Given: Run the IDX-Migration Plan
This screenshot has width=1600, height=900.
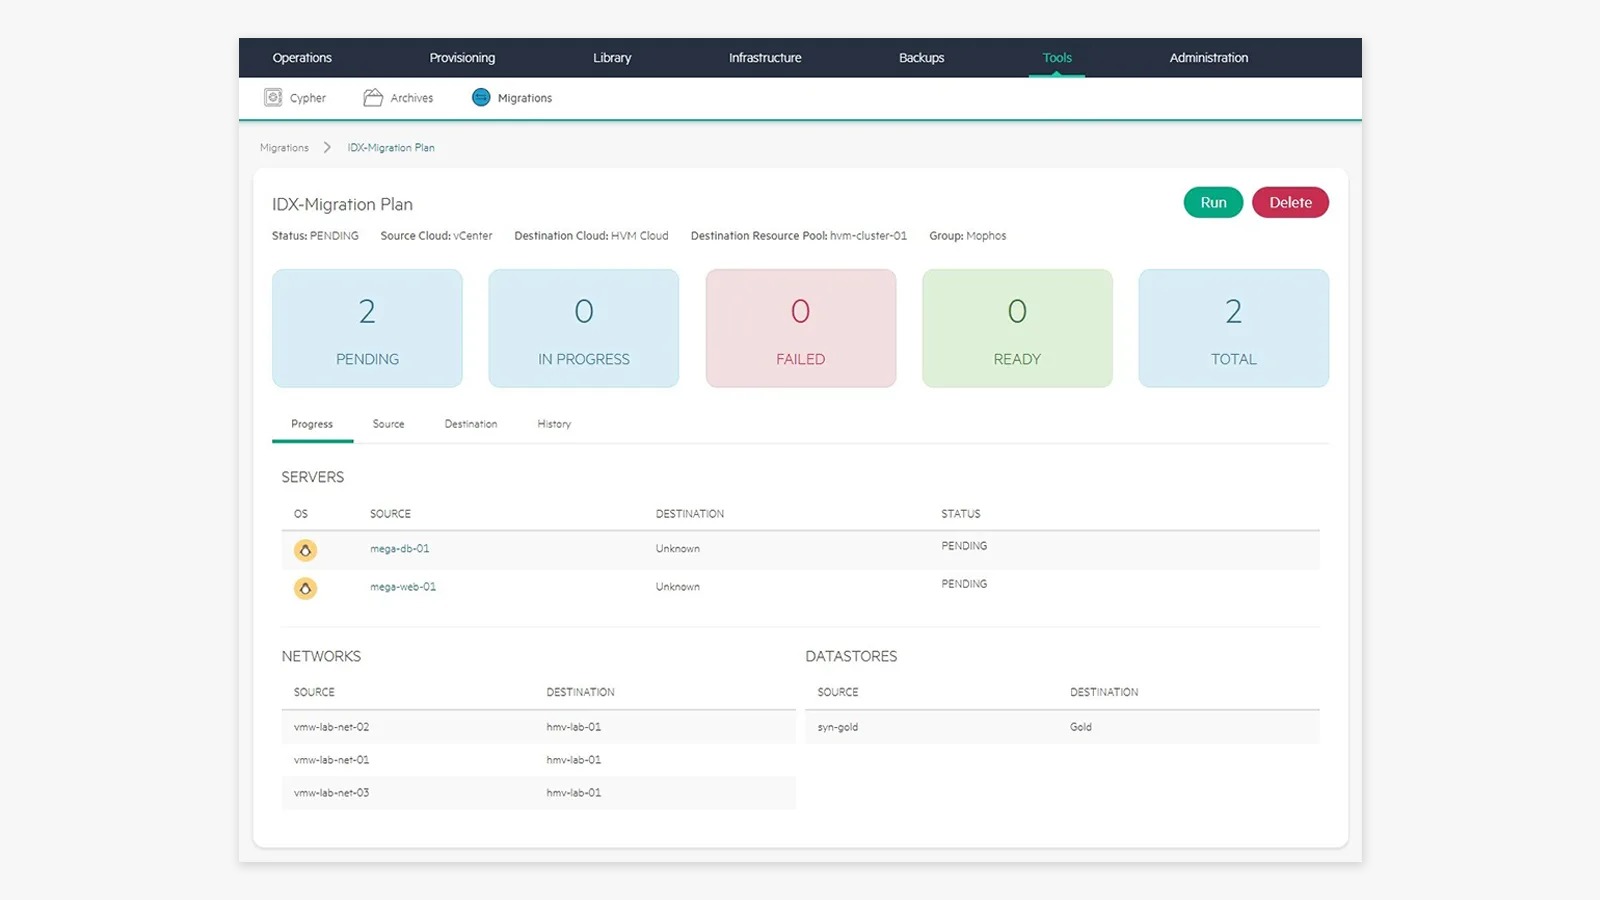Looking at the screenshot, I should 1213,202.
